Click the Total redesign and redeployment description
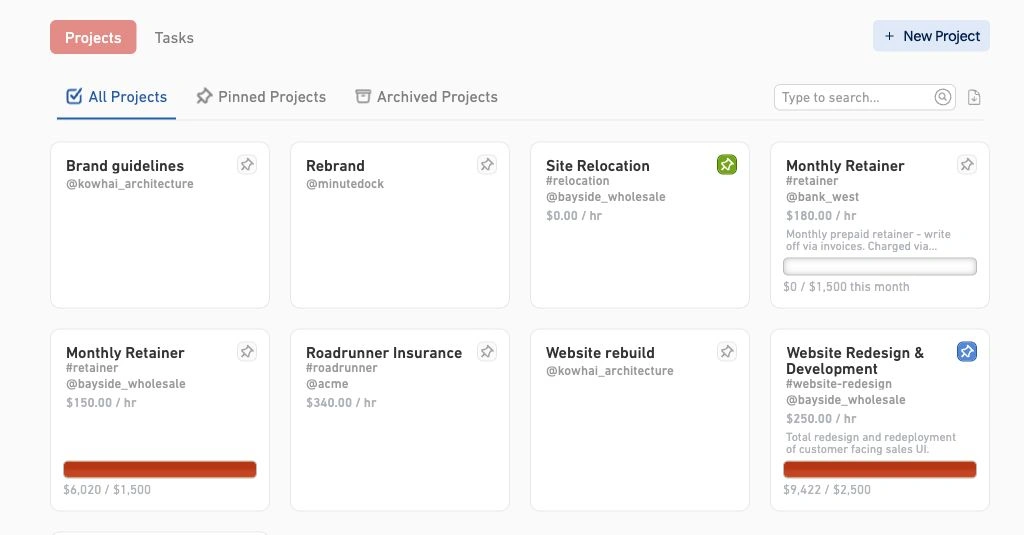1024x535 pixels. (871, 443)
